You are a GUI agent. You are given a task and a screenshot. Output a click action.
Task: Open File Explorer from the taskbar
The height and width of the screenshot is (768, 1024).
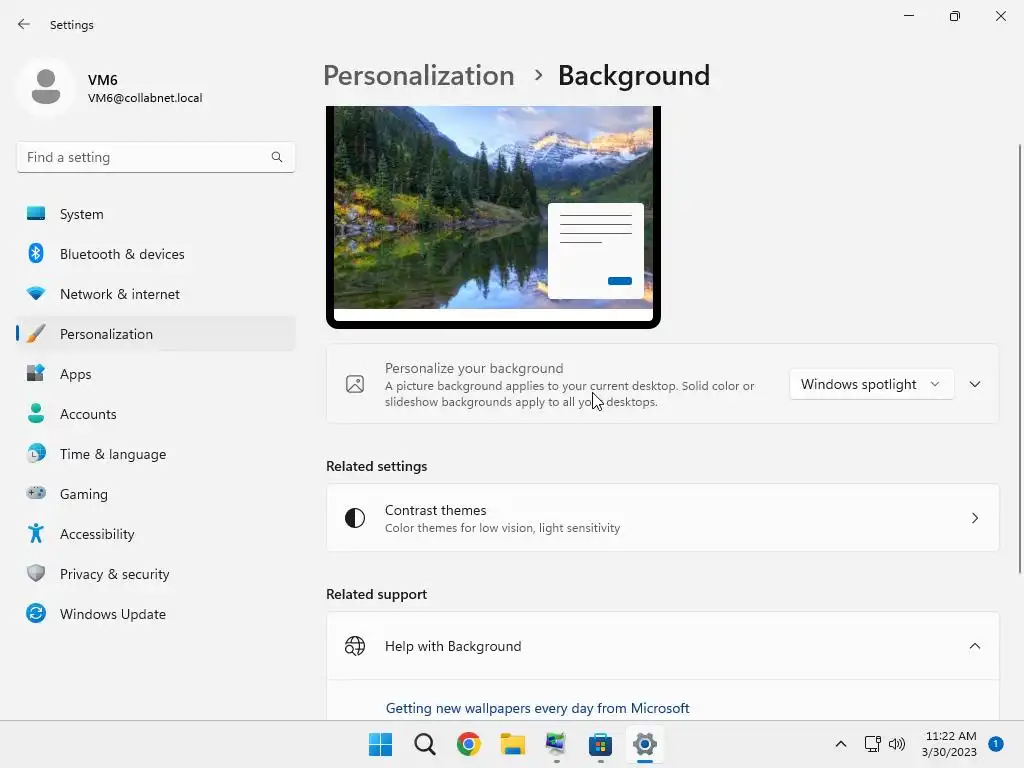(513, 744)
